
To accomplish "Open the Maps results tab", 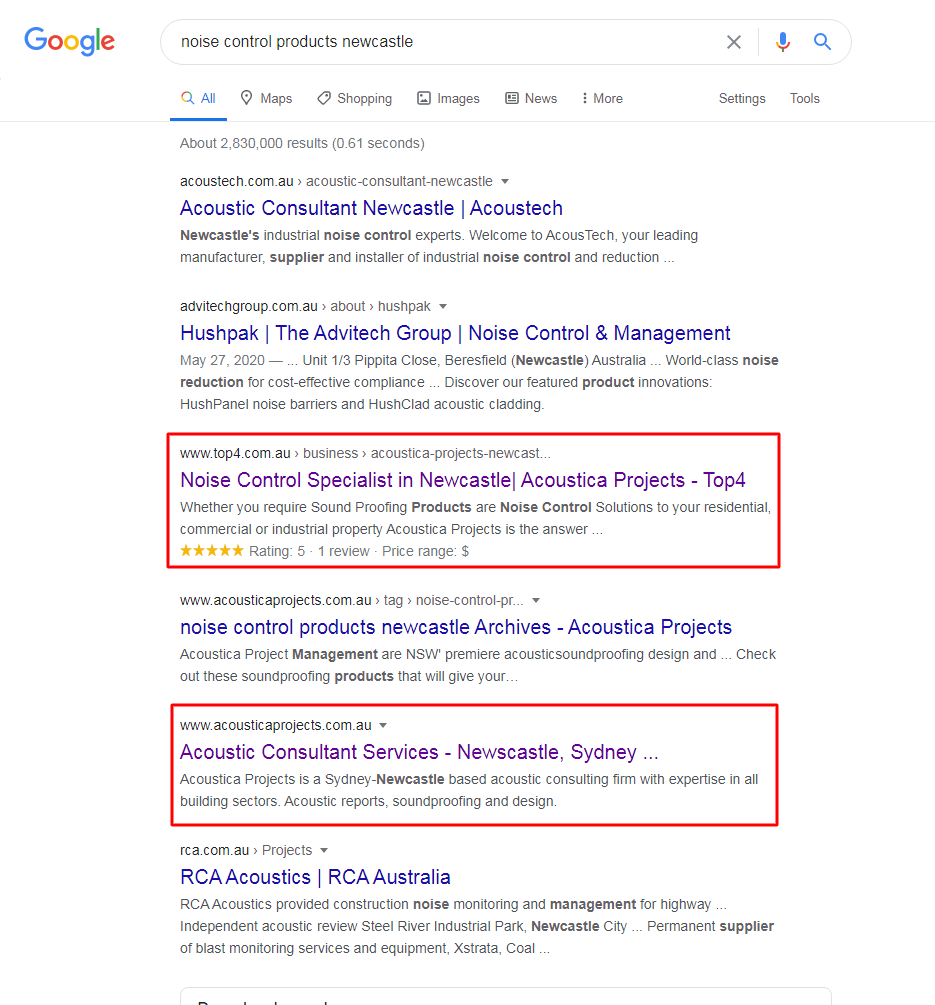I will 266,98.
